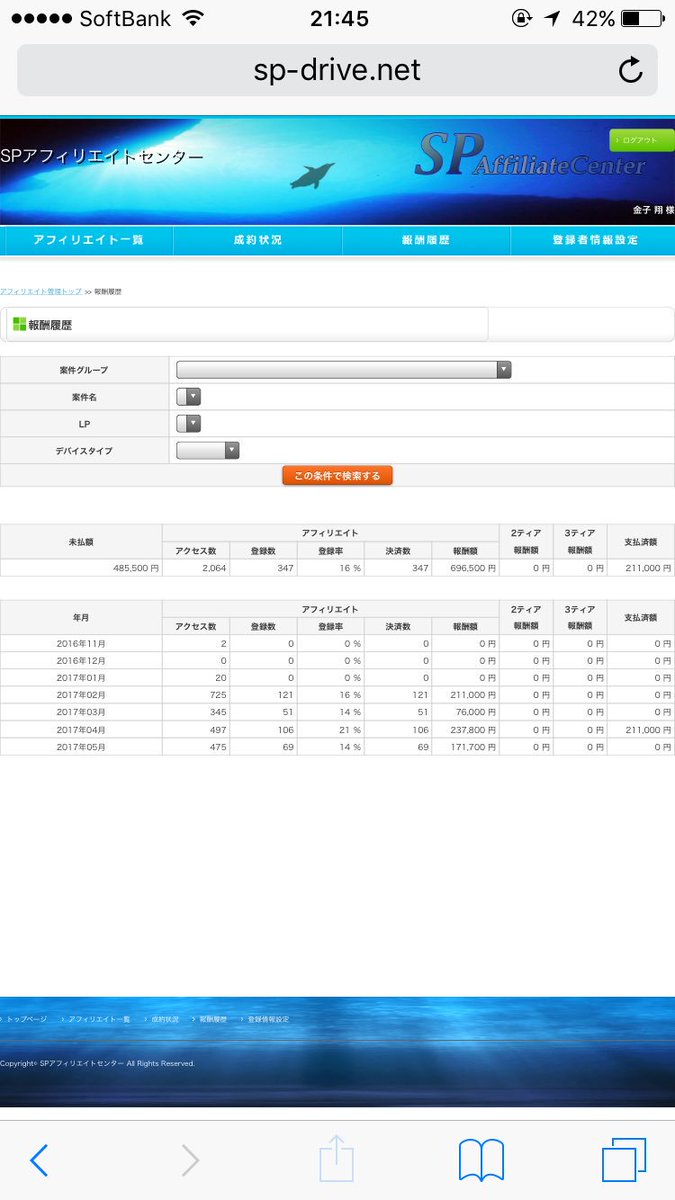This screenshot has width=675, height=1200.
Task: Go back with the Safari back arrow
Action: point(39,1160)
